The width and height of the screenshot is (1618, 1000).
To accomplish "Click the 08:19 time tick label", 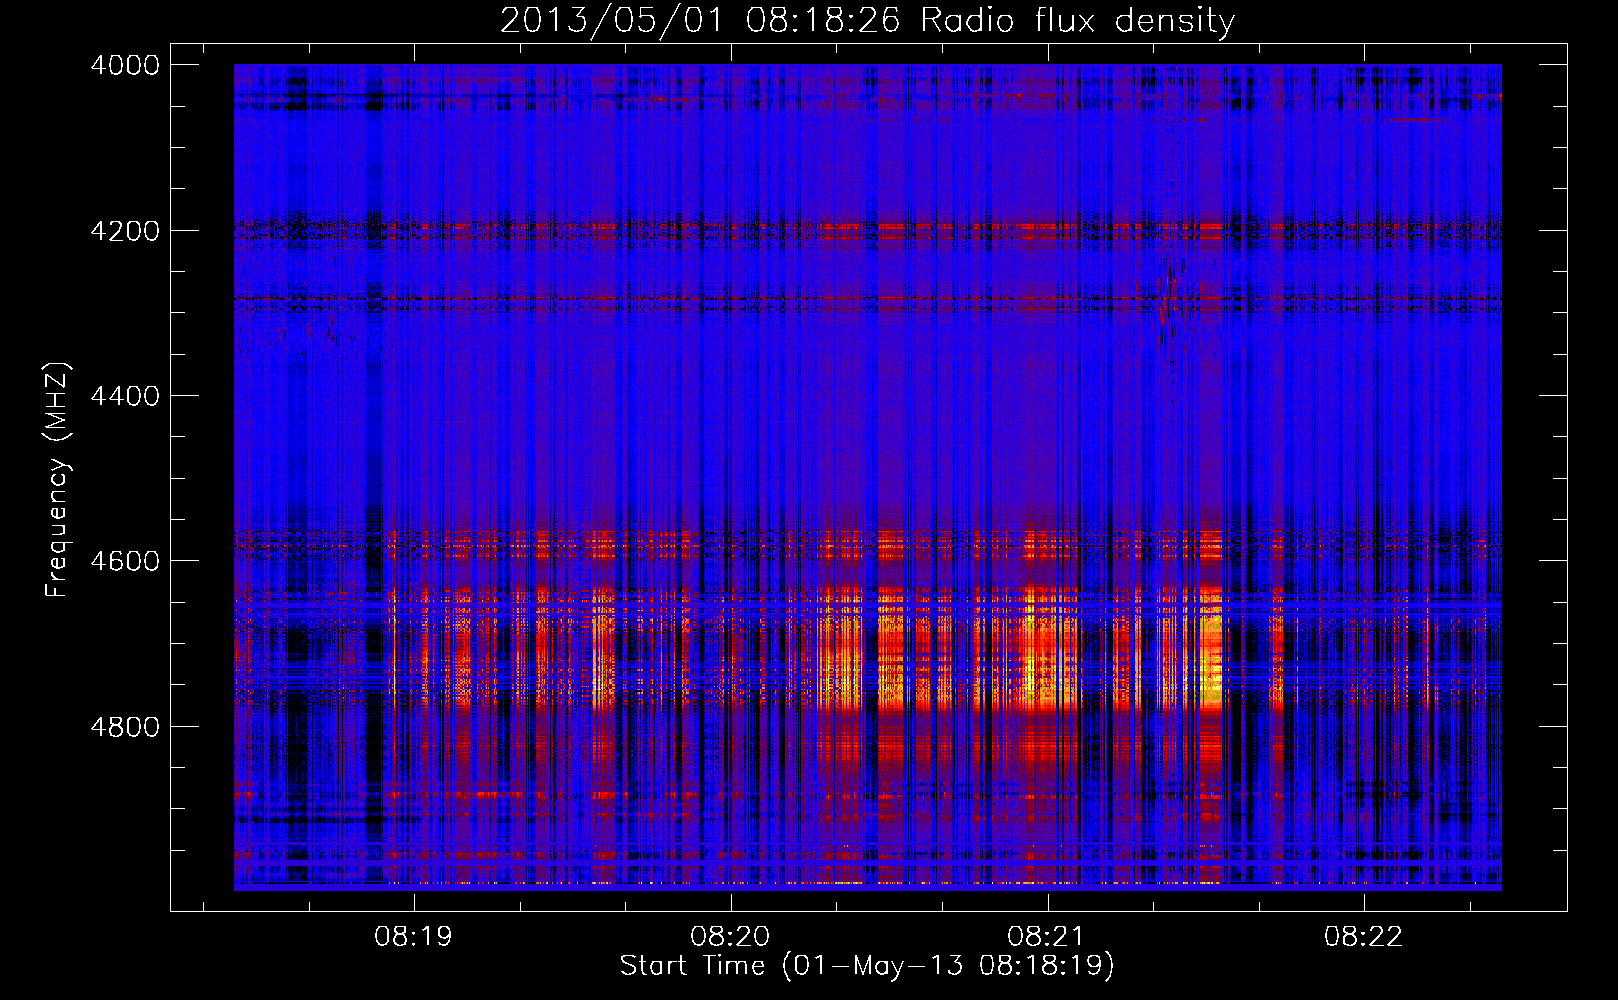I will [413, 936].
